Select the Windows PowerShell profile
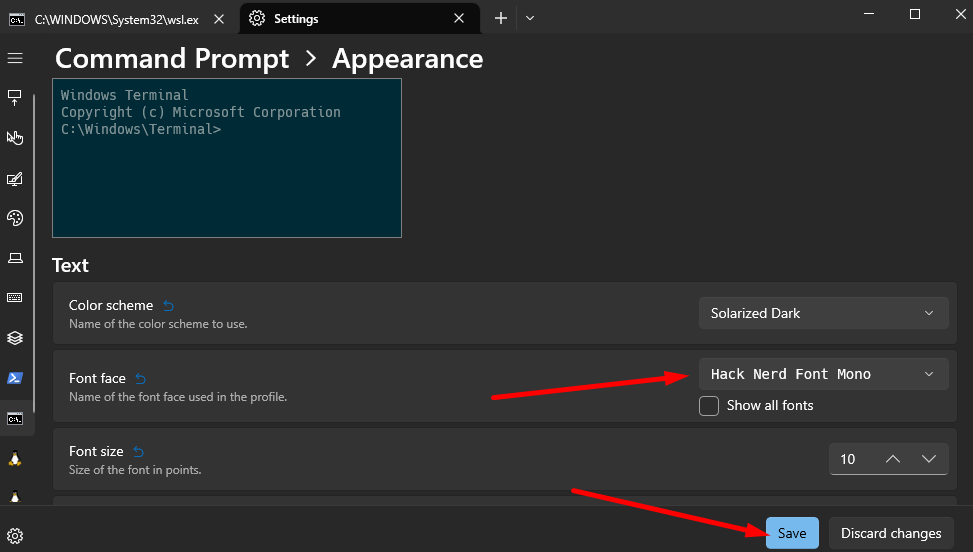This screenshot has height=552, width=973. [15, 378]
